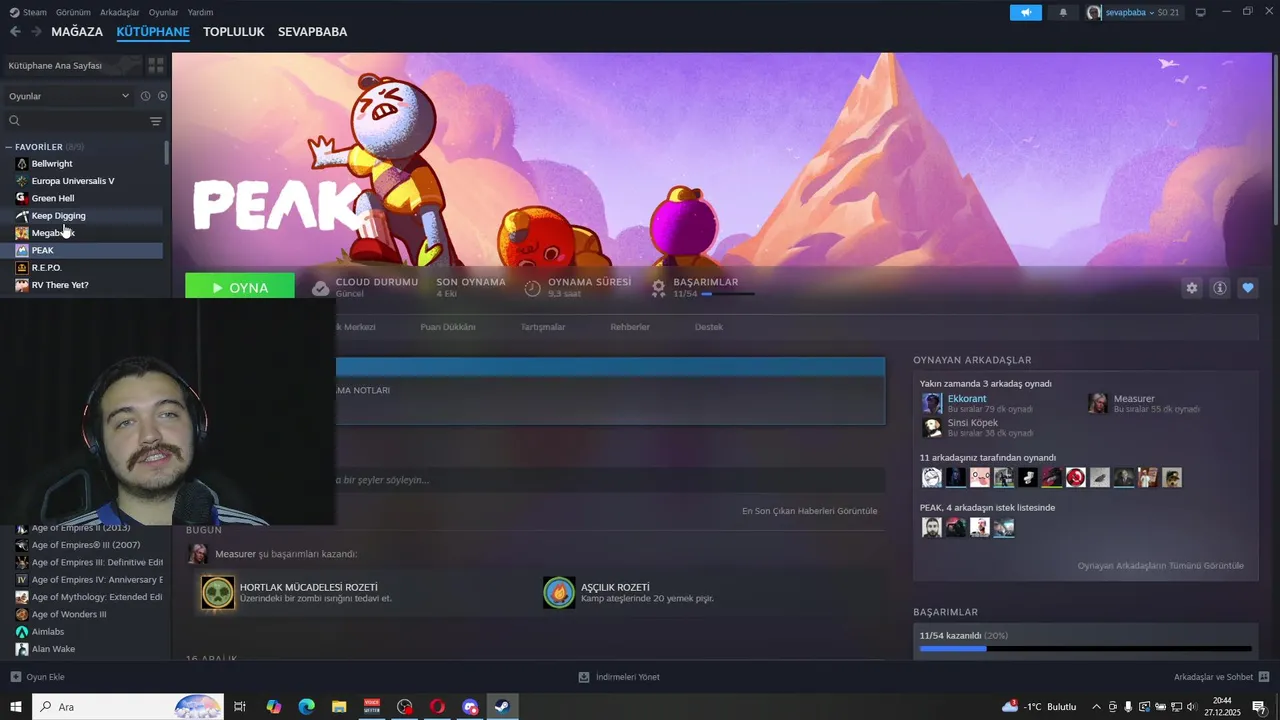Open the Steam menu
Screen dimensions: 1280x720
28,12
